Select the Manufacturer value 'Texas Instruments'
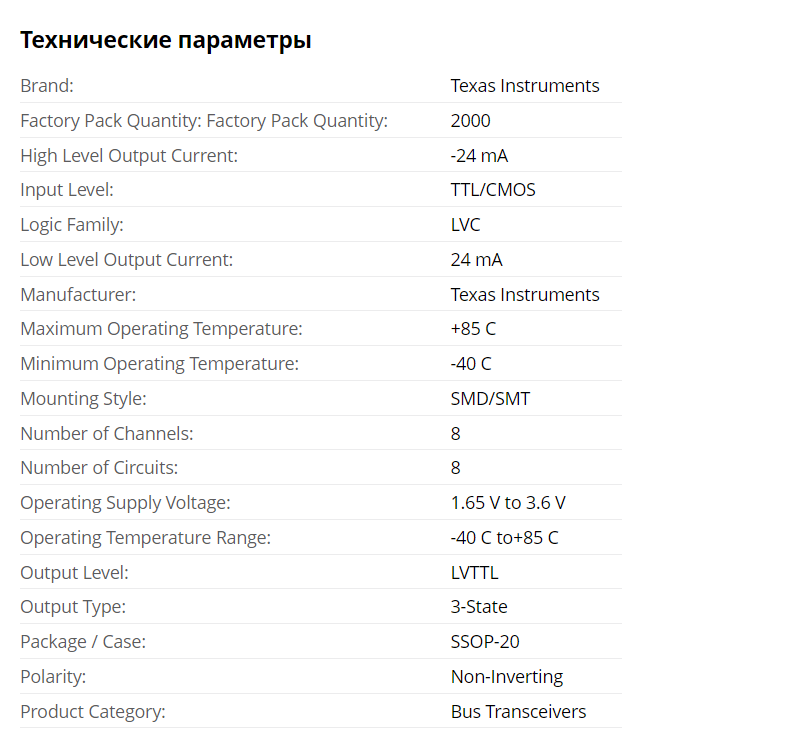Image resolution: width=785 pixels, height=735 pixels. [525, 295]
